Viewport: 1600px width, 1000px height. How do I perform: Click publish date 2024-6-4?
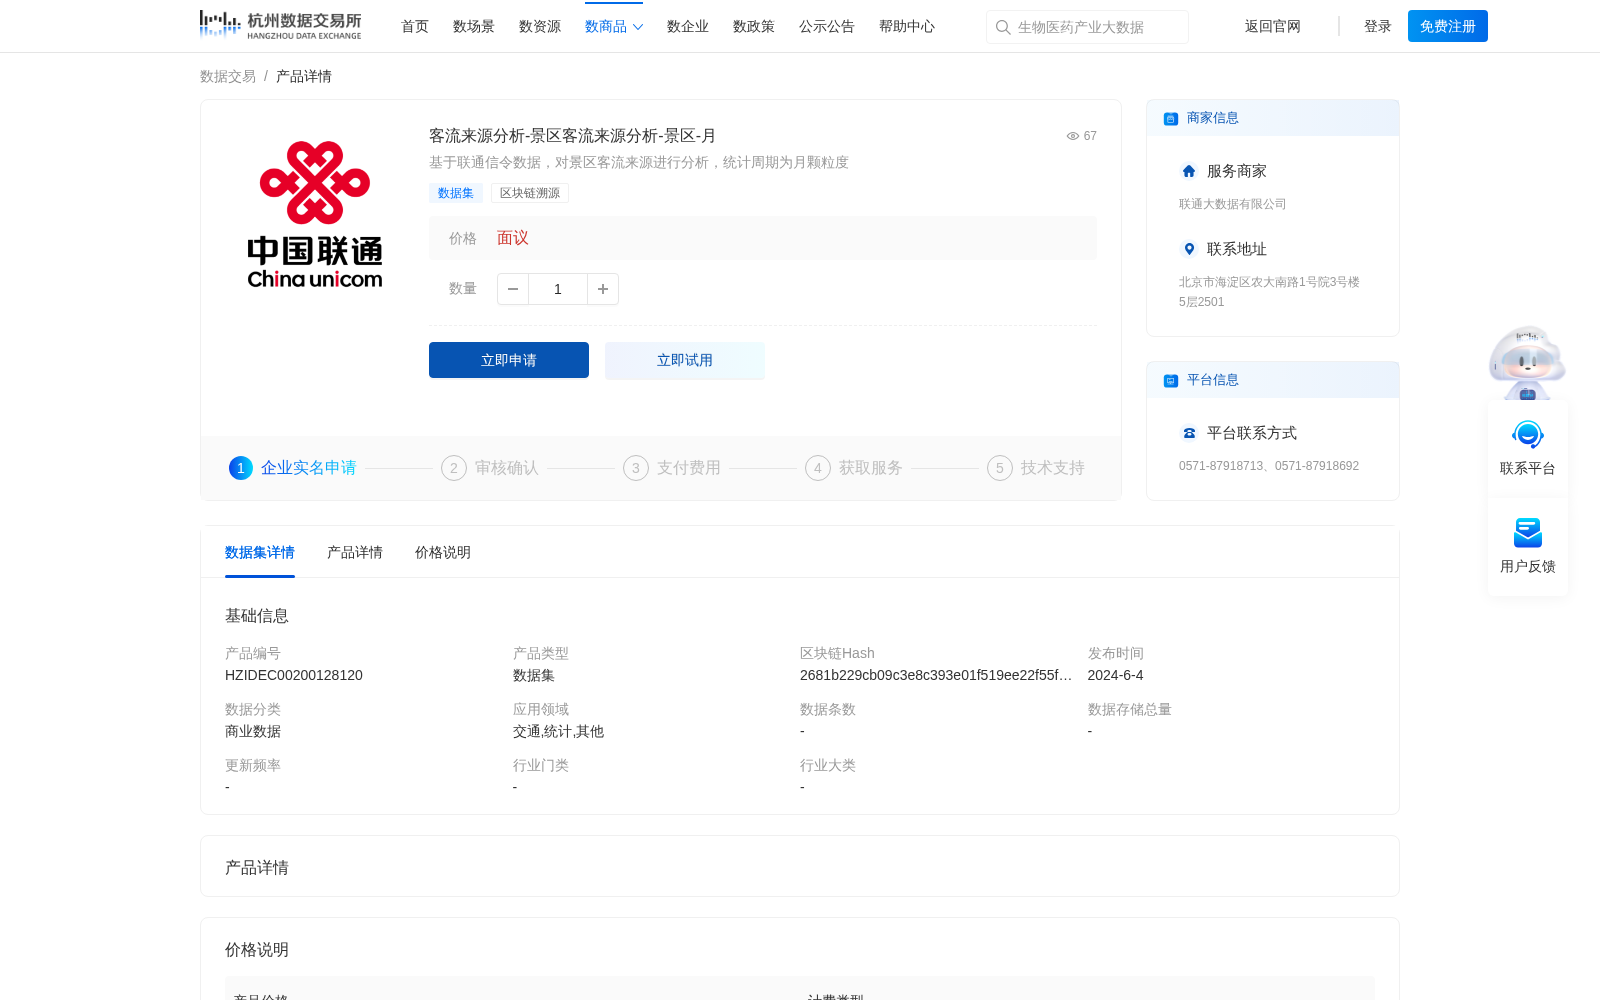(1115, 675)
